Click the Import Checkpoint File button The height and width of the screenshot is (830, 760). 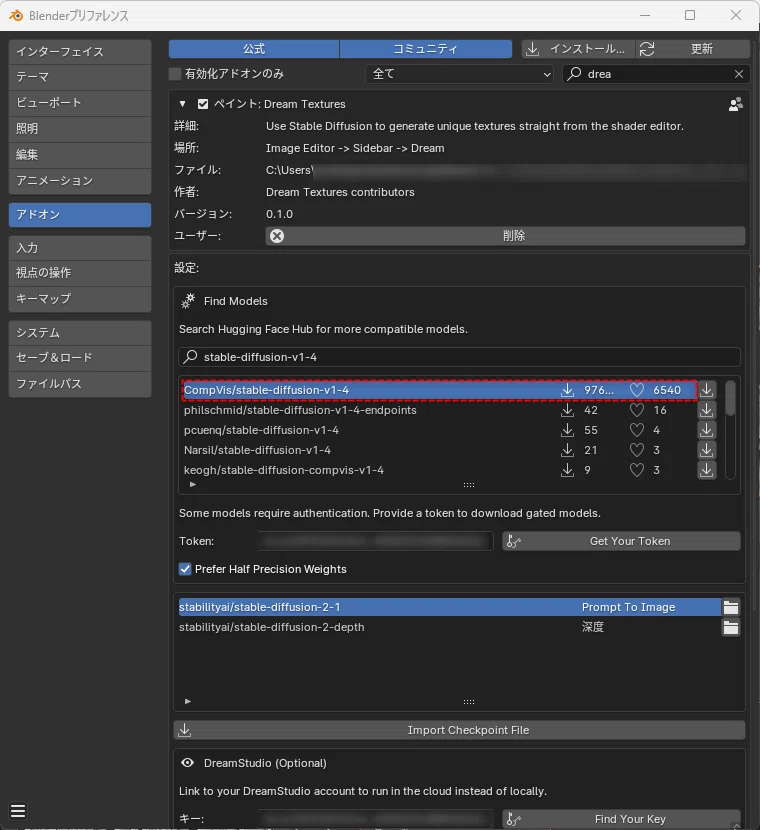pyautogui.click(x=459, y=730)
